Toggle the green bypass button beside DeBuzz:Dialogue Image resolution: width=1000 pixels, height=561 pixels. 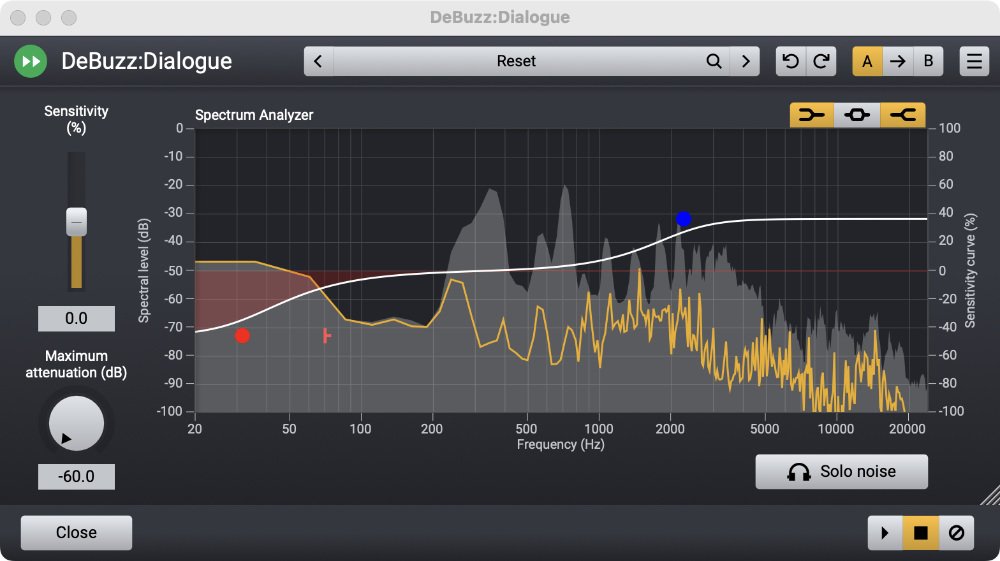(x=31, y=61)
